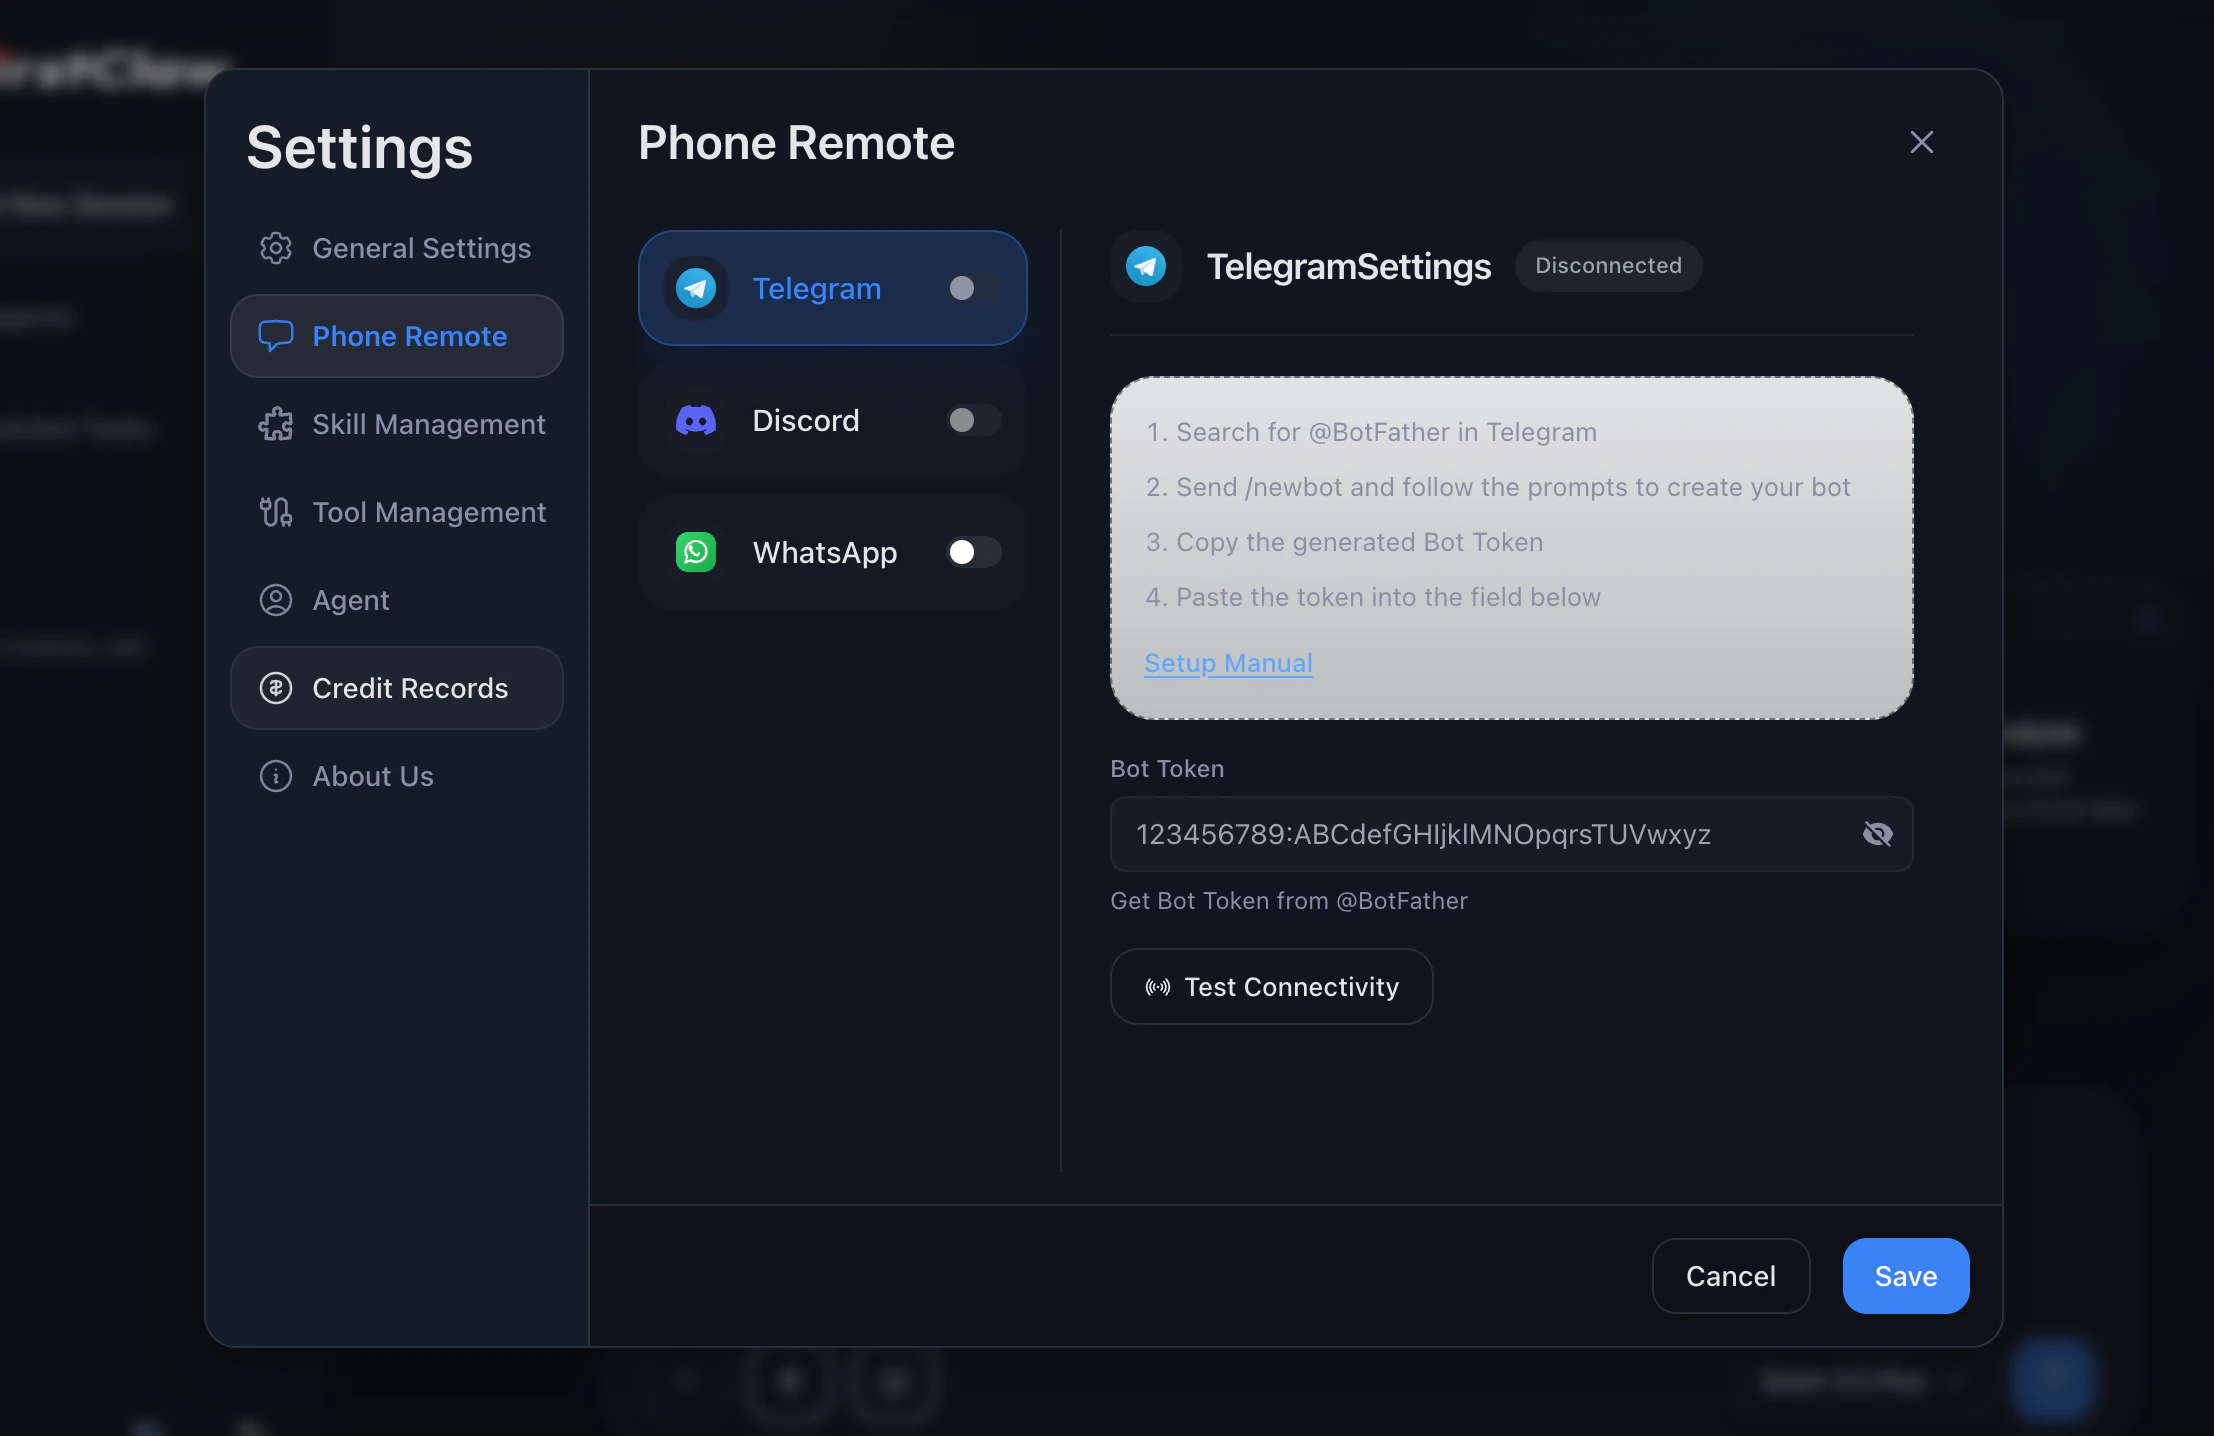2214x1436 pixels.
Task: Click the gear icon beside General Settings
Action: click(276, 248)
